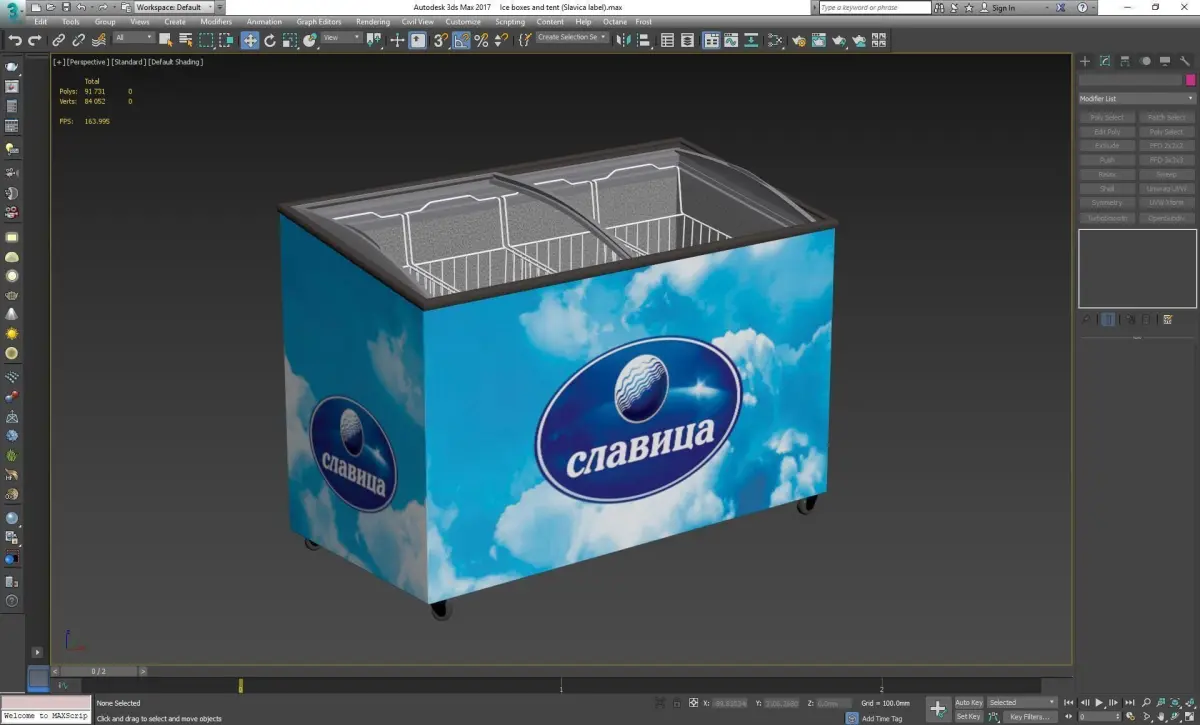
Task: Play the animation
Action: (1099, 703)
